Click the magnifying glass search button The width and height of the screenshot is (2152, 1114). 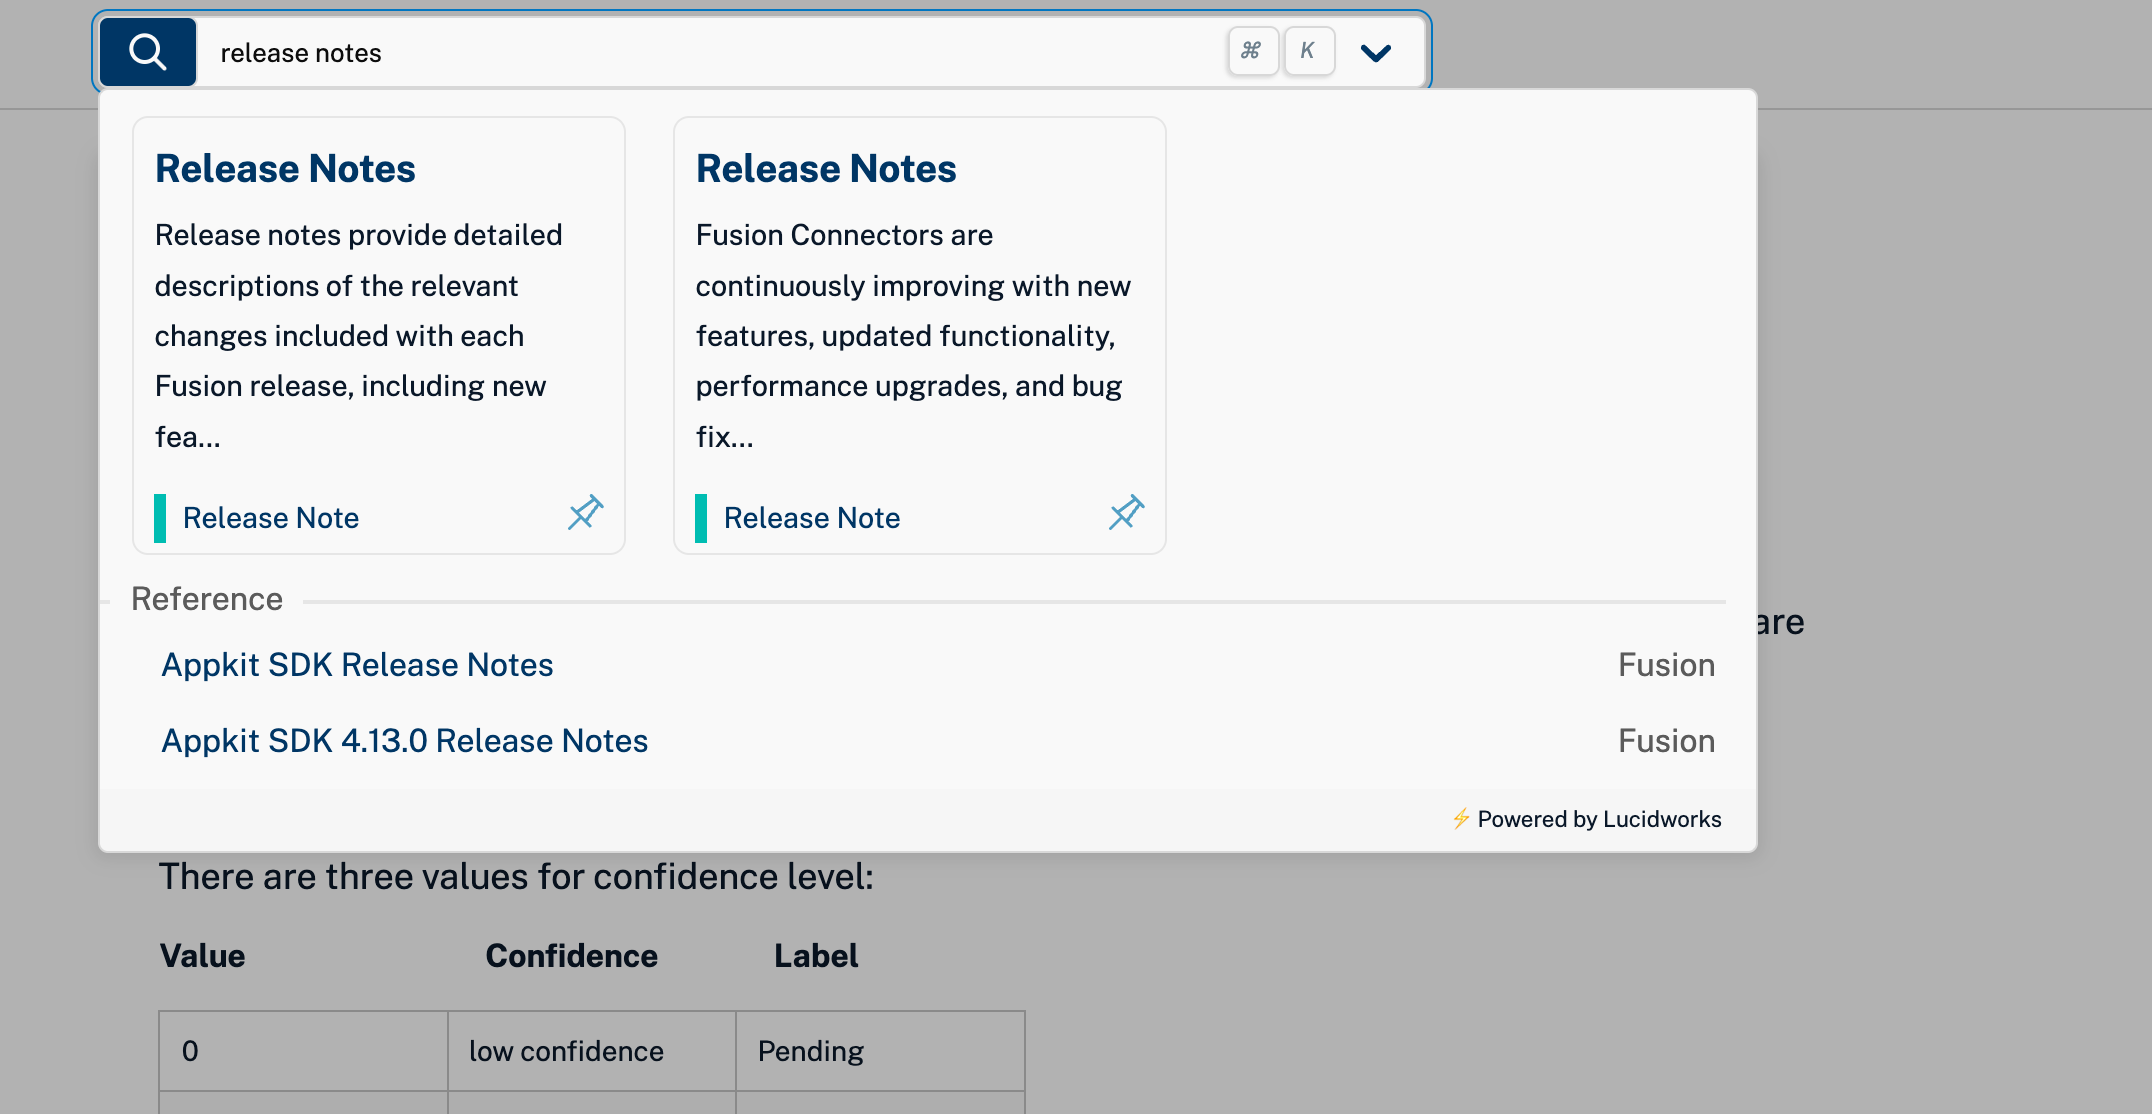coord(148,52)
